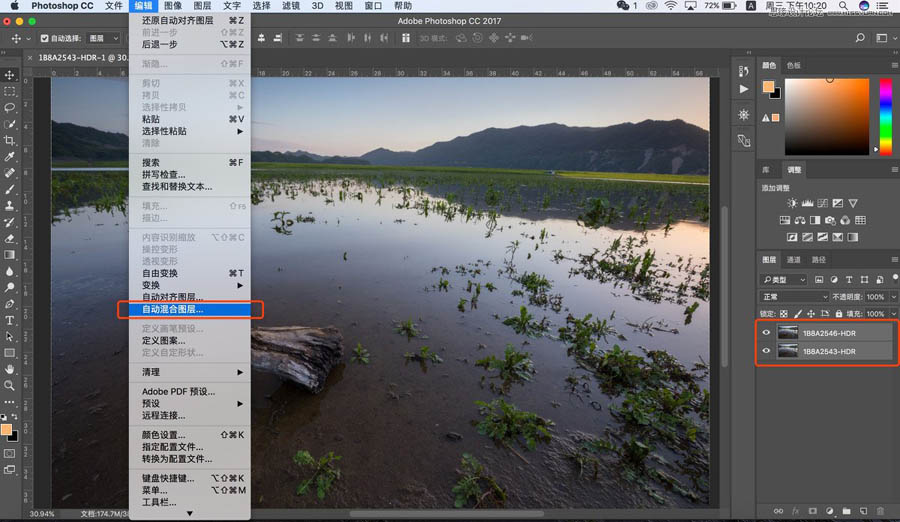The height and width of the screenshot is (522, 900).
Task: Select the Crop tool
Action: [10, 141]
